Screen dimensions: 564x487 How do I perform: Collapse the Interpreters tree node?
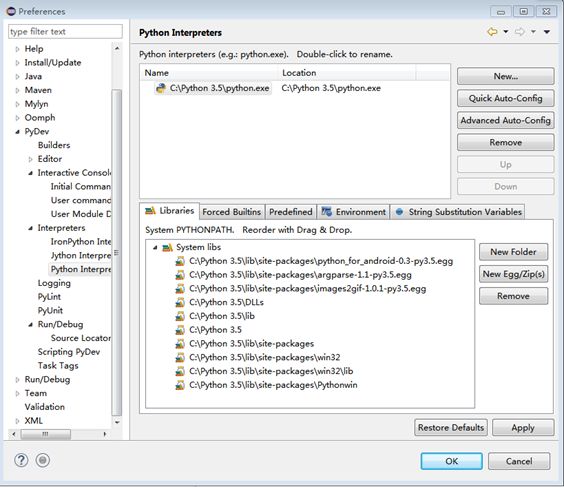pyautogui.click(x=31, y=228)
